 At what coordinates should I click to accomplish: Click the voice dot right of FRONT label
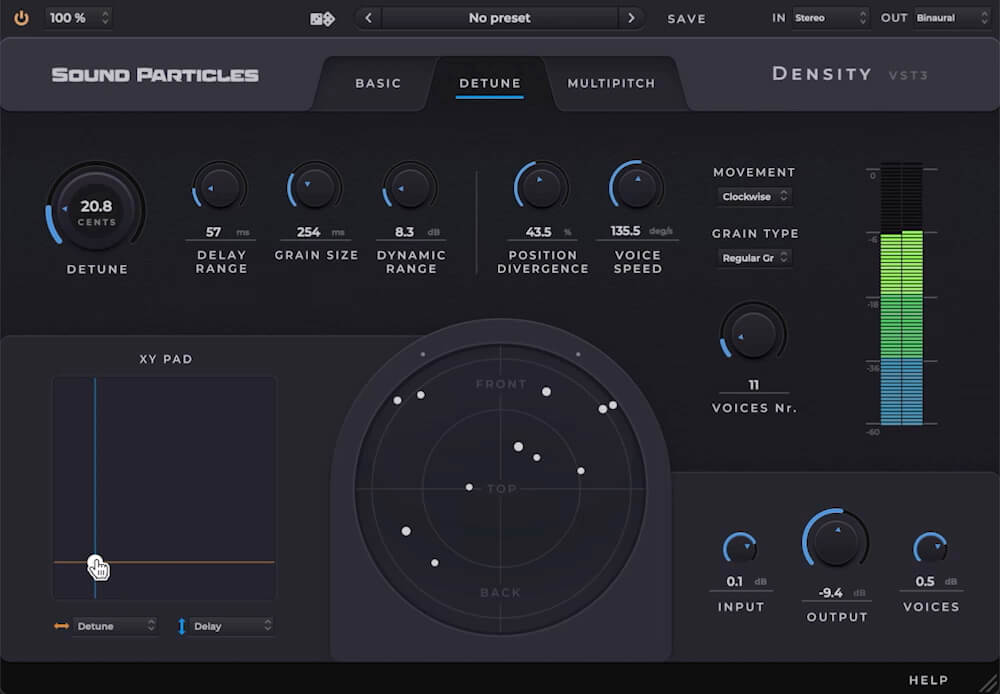[546, 392]
